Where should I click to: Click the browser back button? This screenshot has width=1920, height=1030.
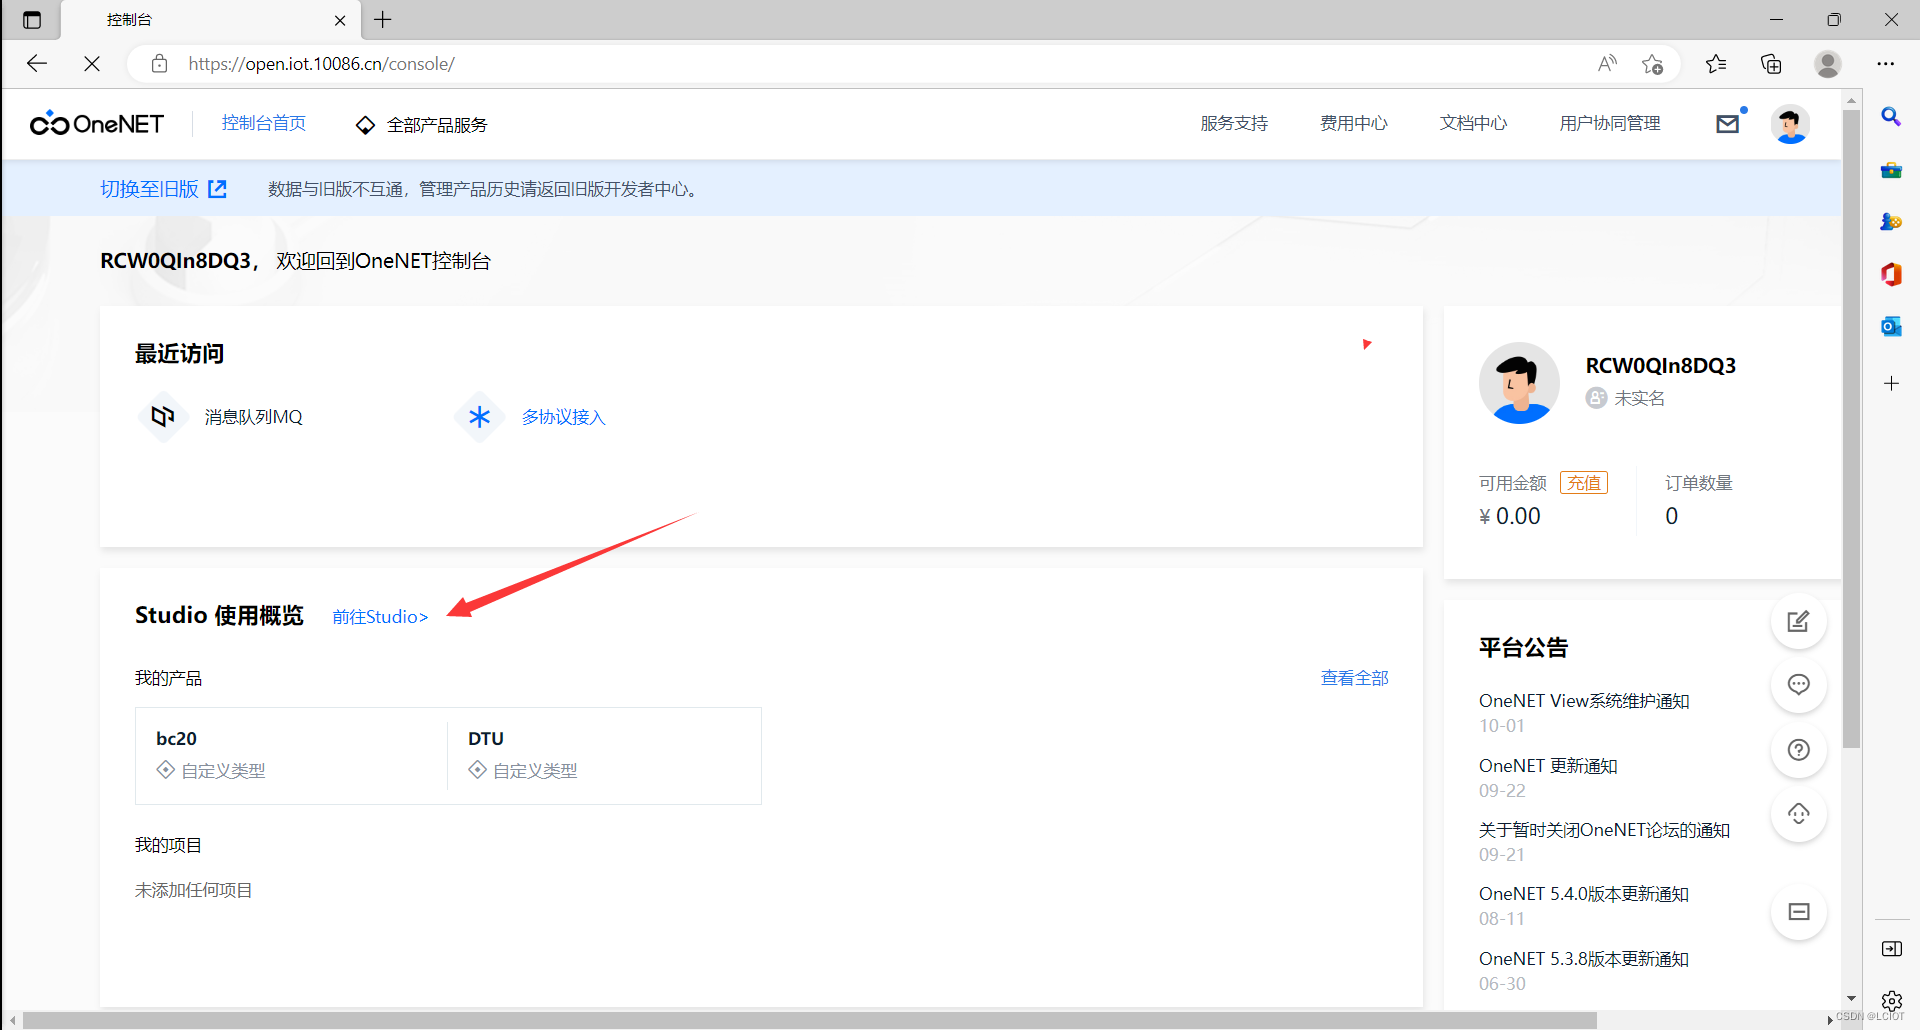click(x=37, y=64)
